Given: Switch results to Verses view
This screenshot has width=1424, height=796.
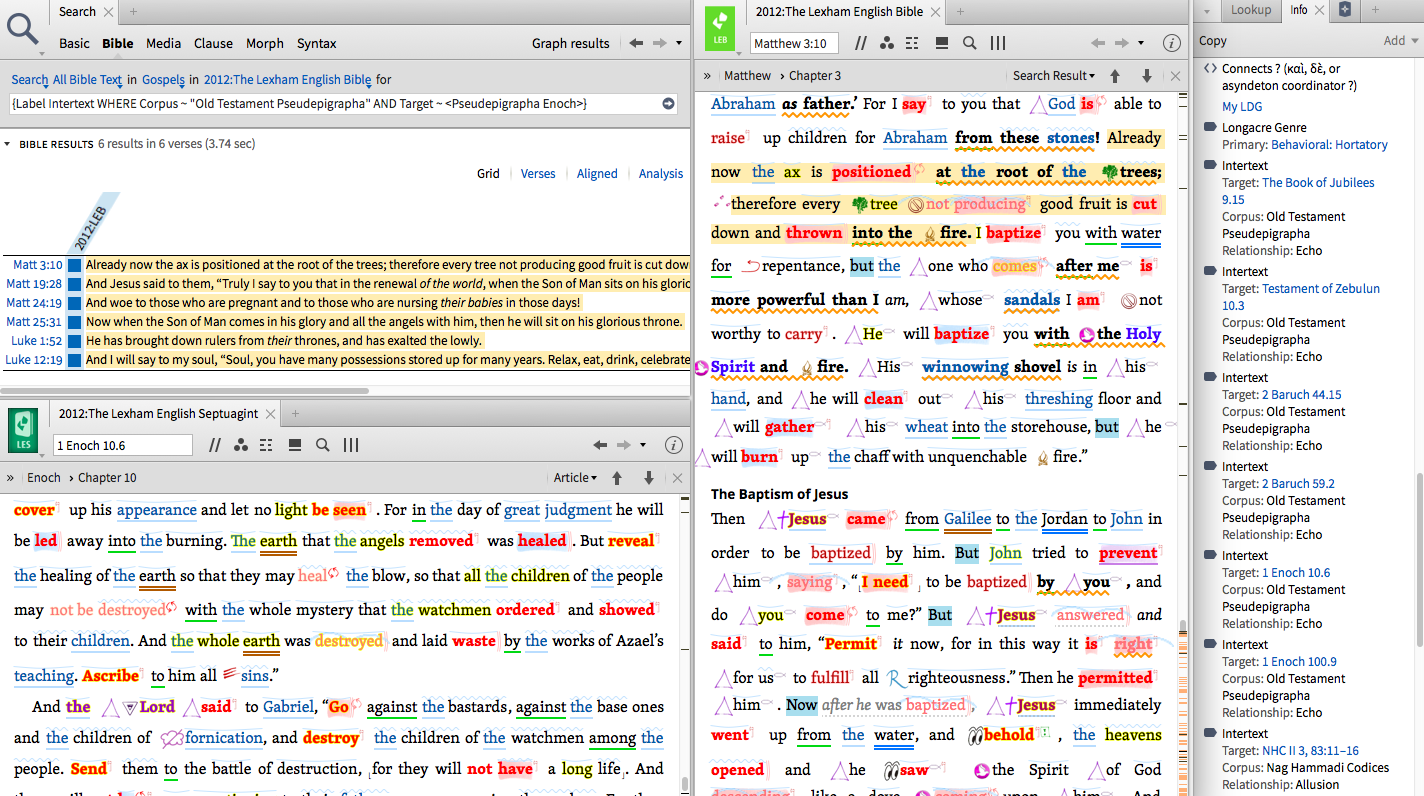Looking at the screenshot, I should [x=537, y=173].
